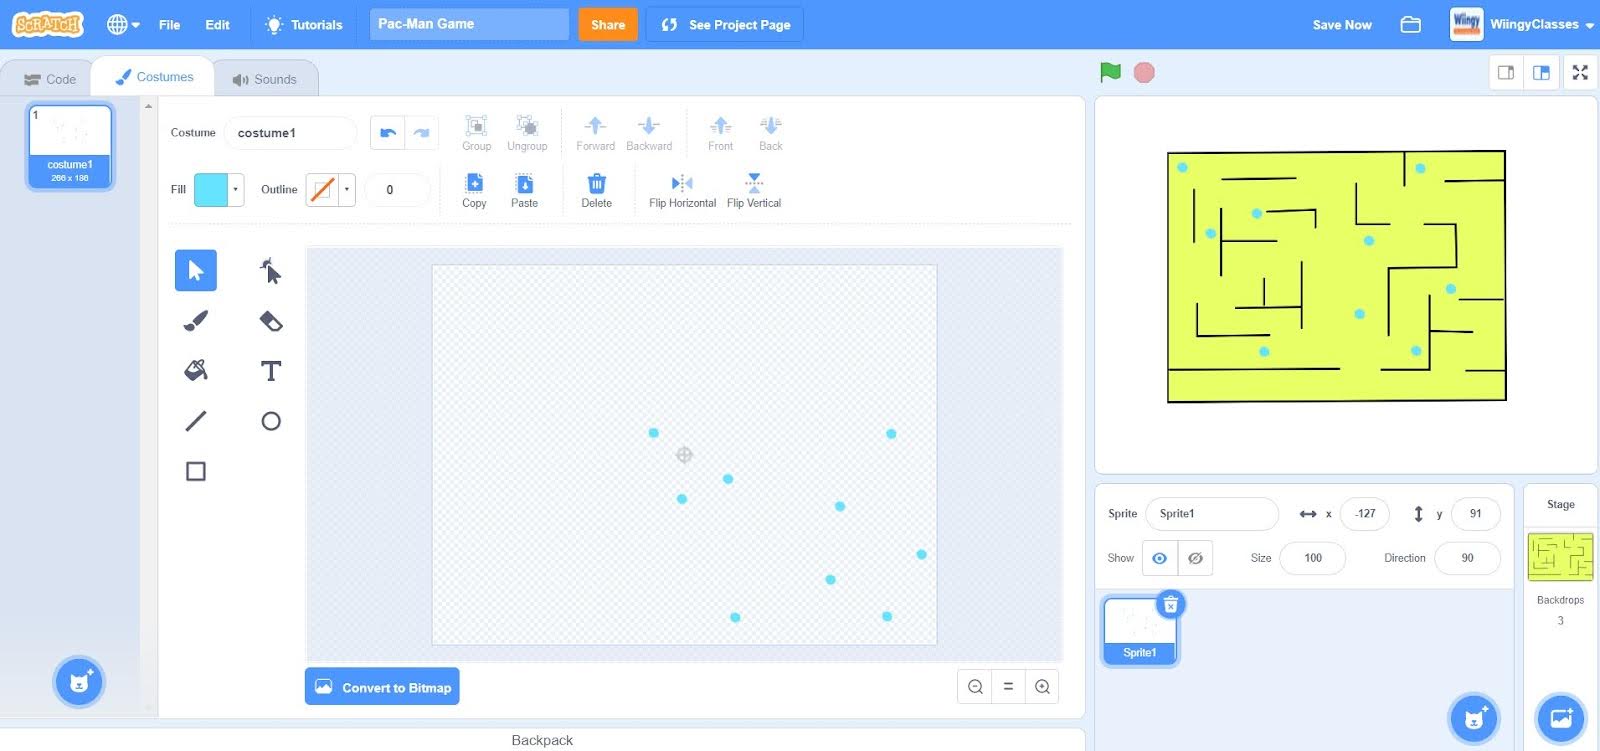The height and width of the screenshot is (751, 1600).
Task: Click the Group icon
Action: (x=476, y=133)
